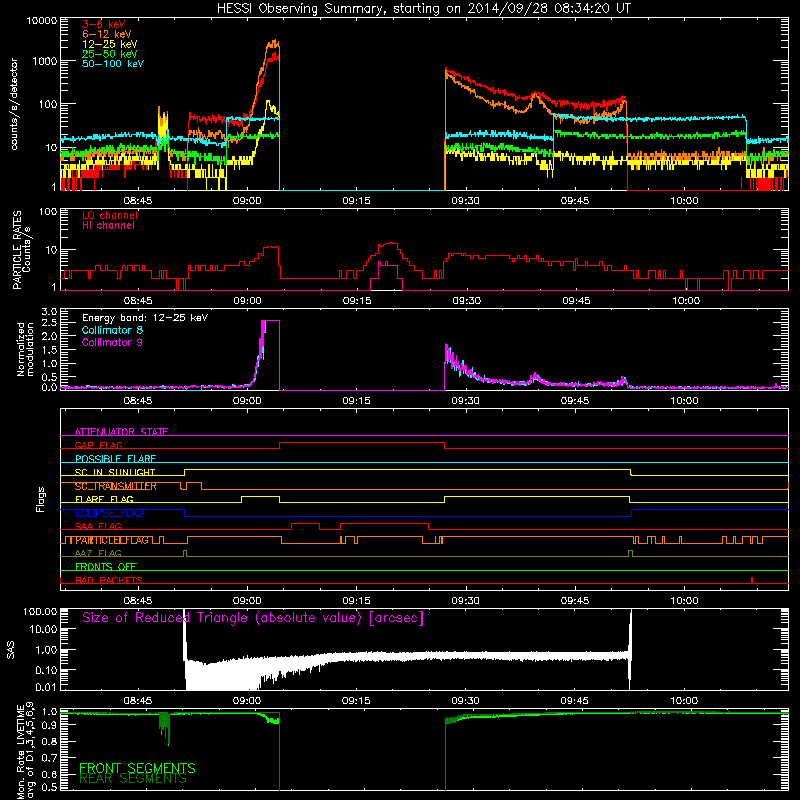Viewport: 800px width, 800px height.
Task: Click the olive AAZ_FLAG label
Action: pyautogui.click(x=98, y=553)
